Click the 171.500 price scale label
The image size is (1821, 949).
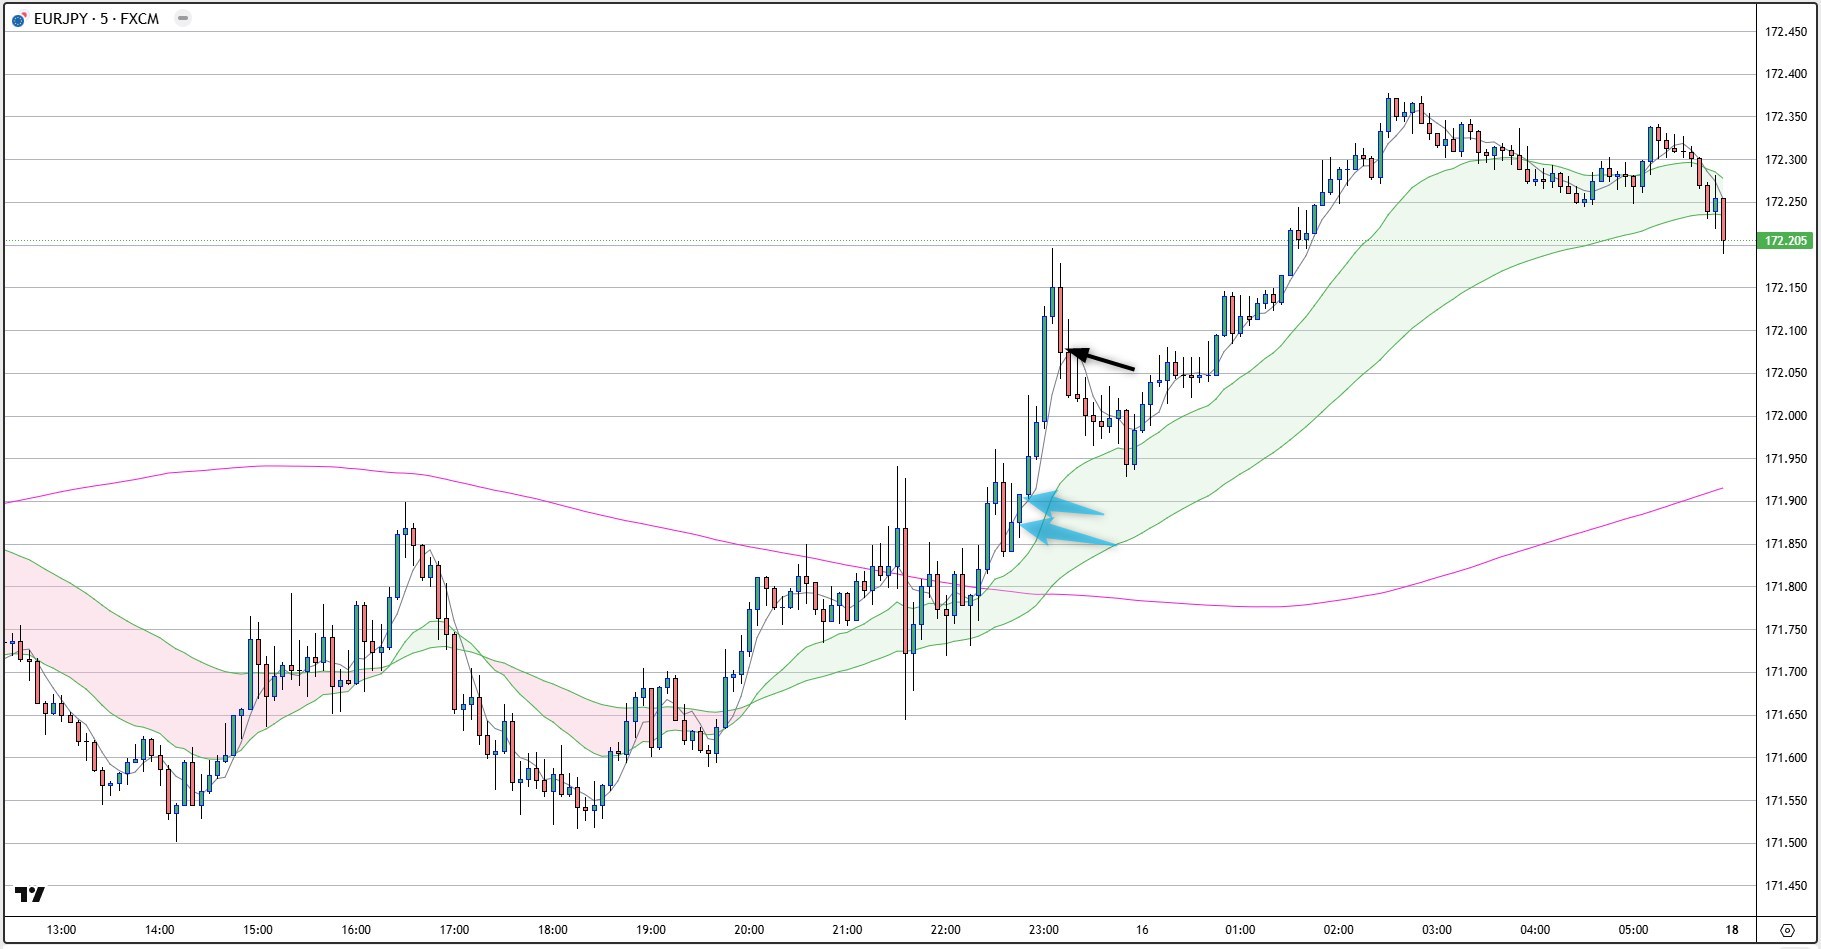click(1785, 843)
